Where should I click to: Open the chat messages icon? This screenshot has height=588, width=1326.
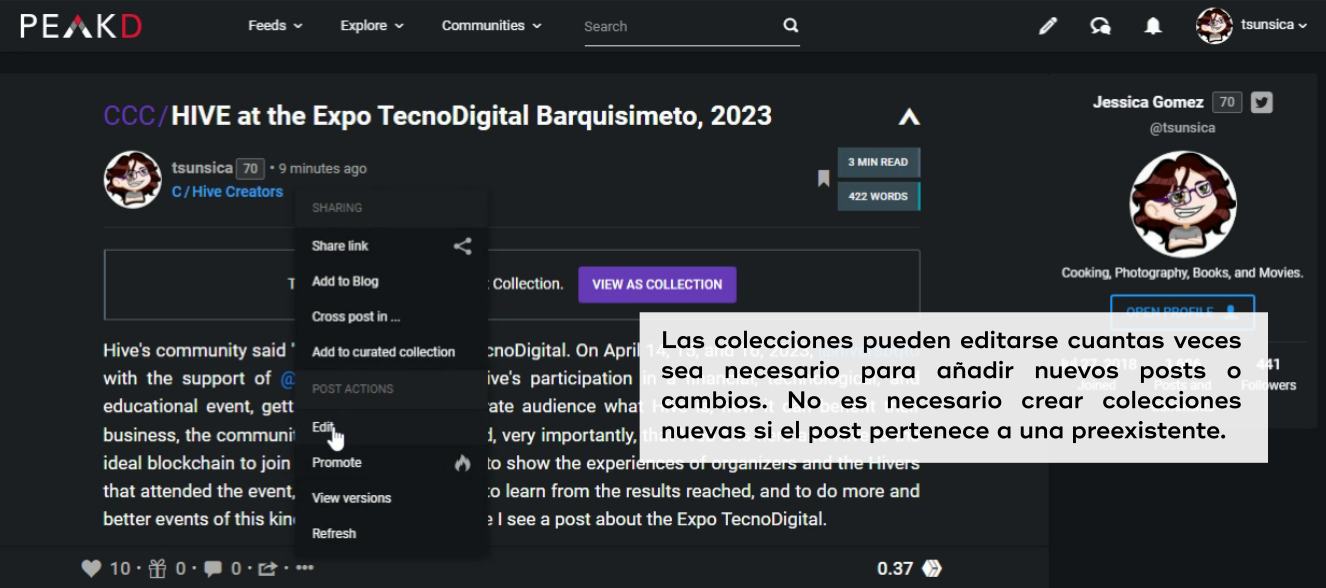(x=1100, y=26)
